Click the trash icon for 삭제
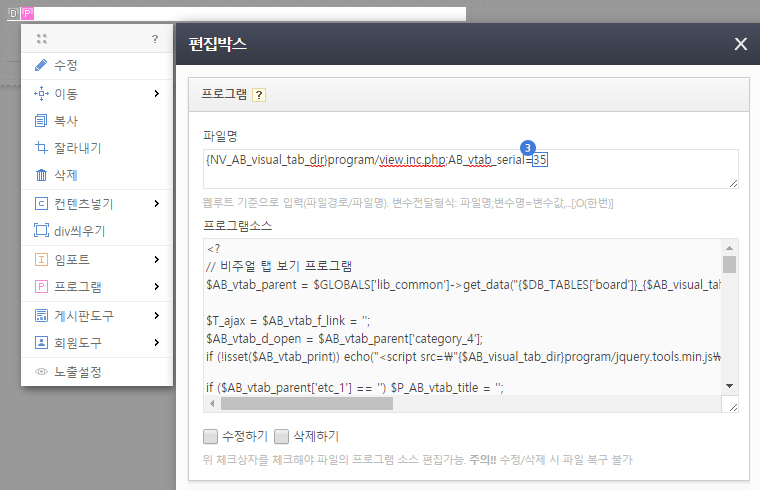 41,175
